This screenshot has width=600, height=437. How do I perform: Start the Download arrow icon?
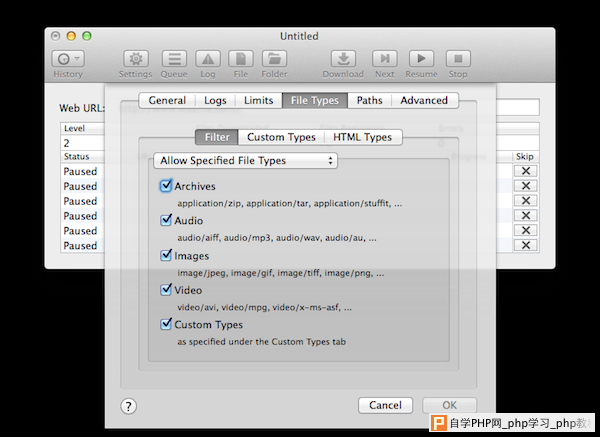(x=343, y=59)
